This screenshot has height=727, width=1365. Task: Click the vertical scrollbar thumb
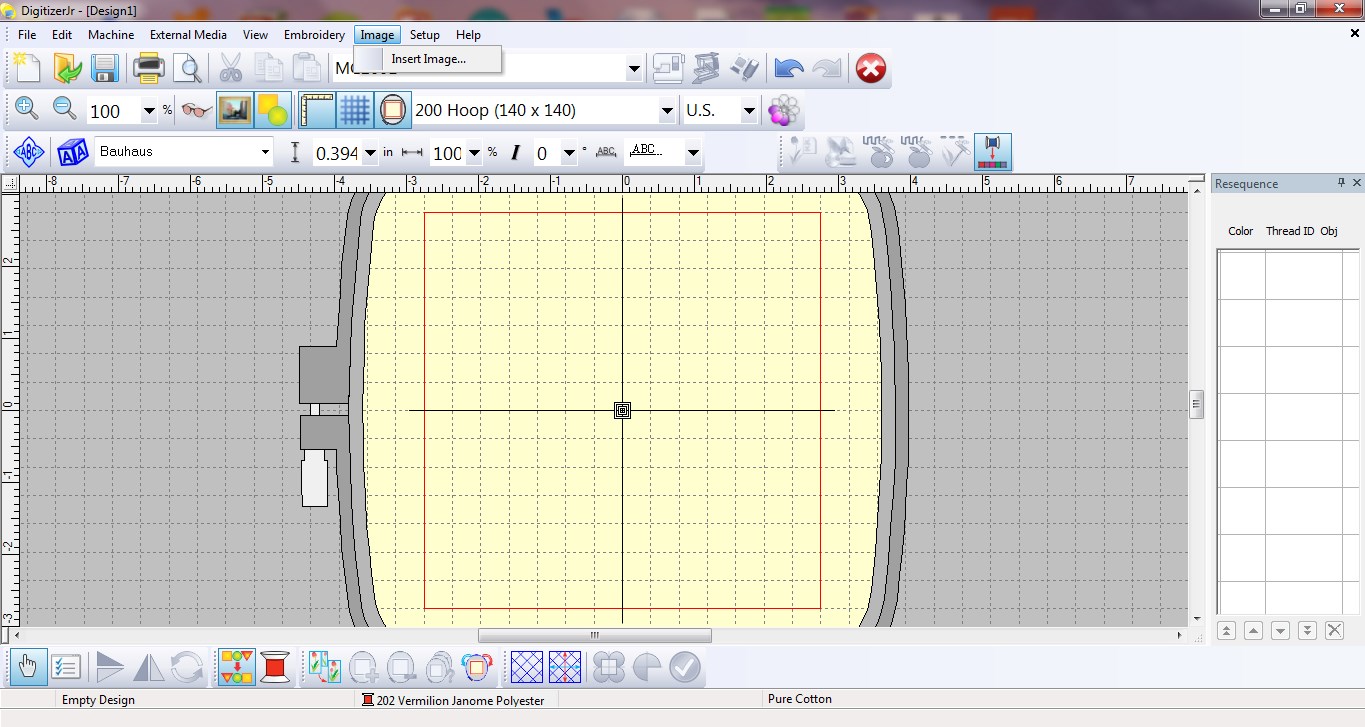click(1197, 405)
